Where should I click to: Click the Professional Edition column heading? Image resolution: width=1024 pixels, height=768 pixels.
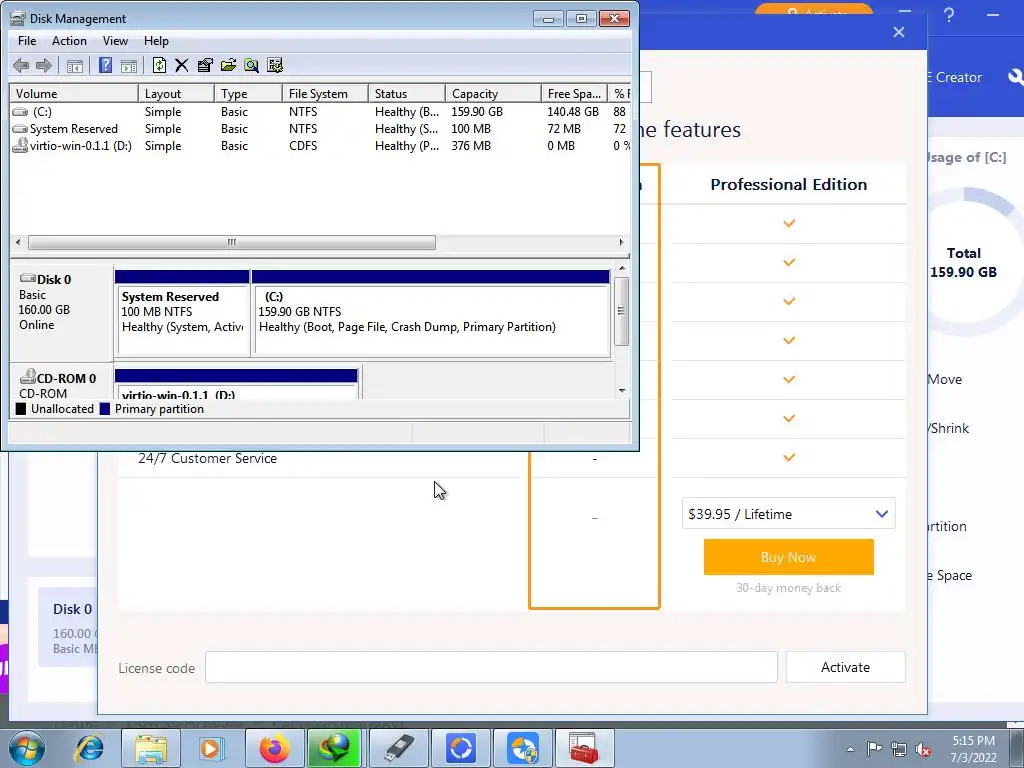tap(788, 184)
